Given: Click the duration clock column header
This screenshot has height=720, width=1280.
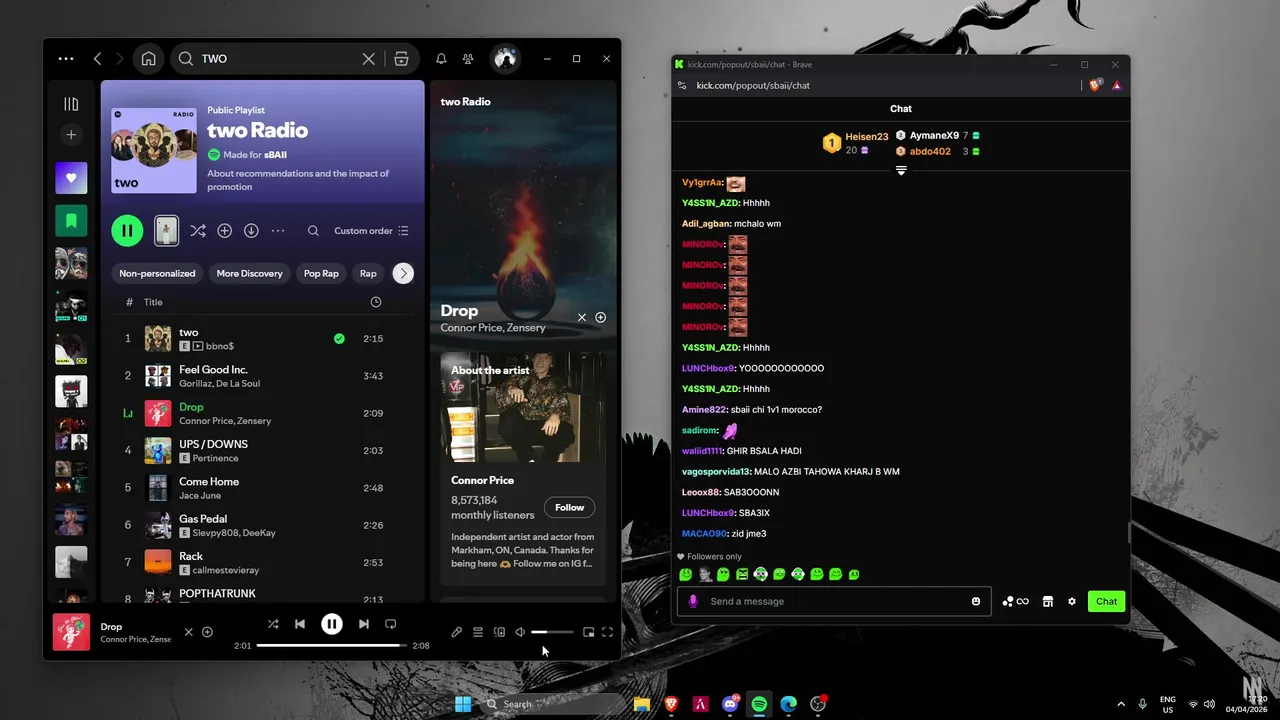Looking at the screenshot, I should pyautogui.click(x=376, y=302).
